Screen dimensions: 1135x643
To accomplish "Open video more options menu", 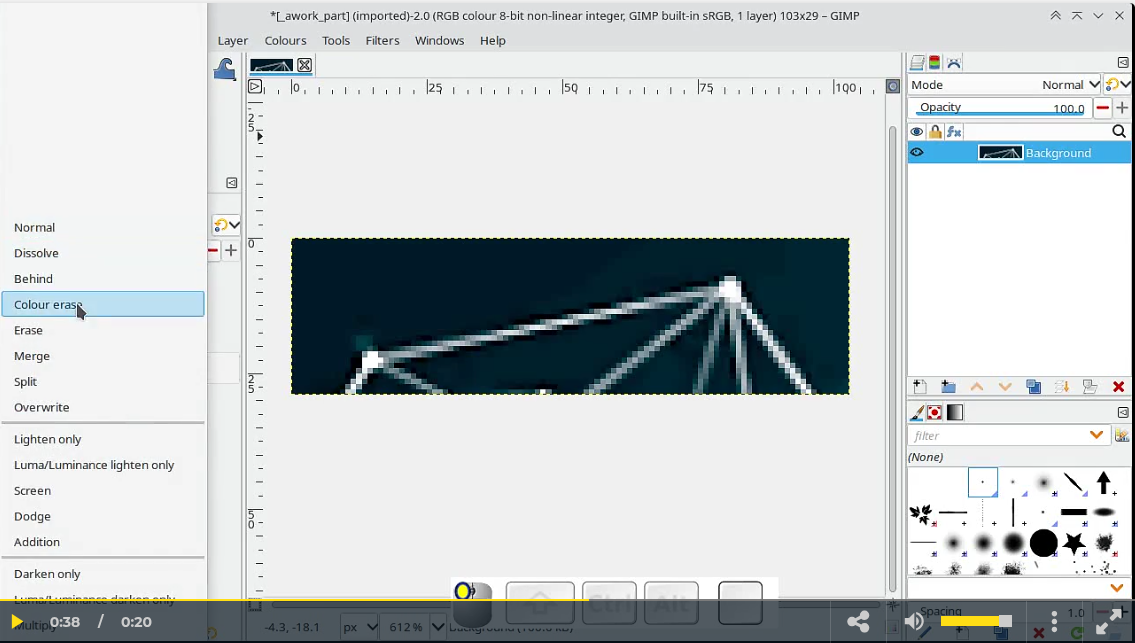I will [1055, 621].
